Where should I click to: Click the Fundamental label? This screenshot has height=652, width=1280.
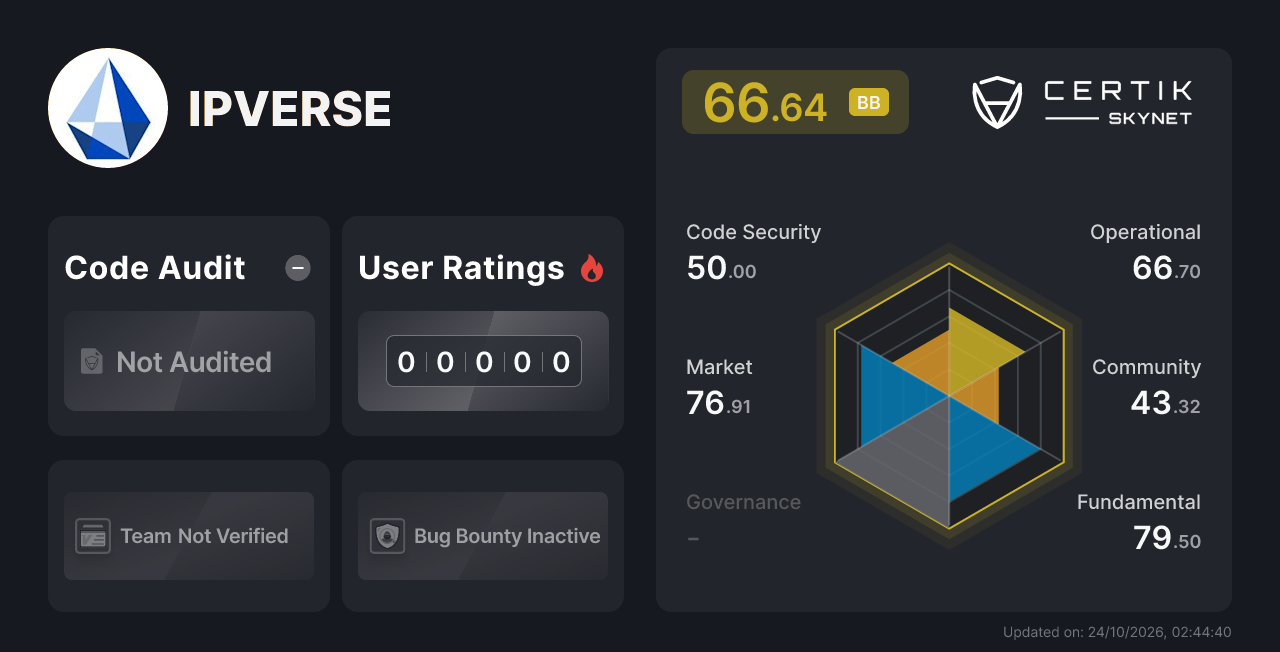point(1139,502)
